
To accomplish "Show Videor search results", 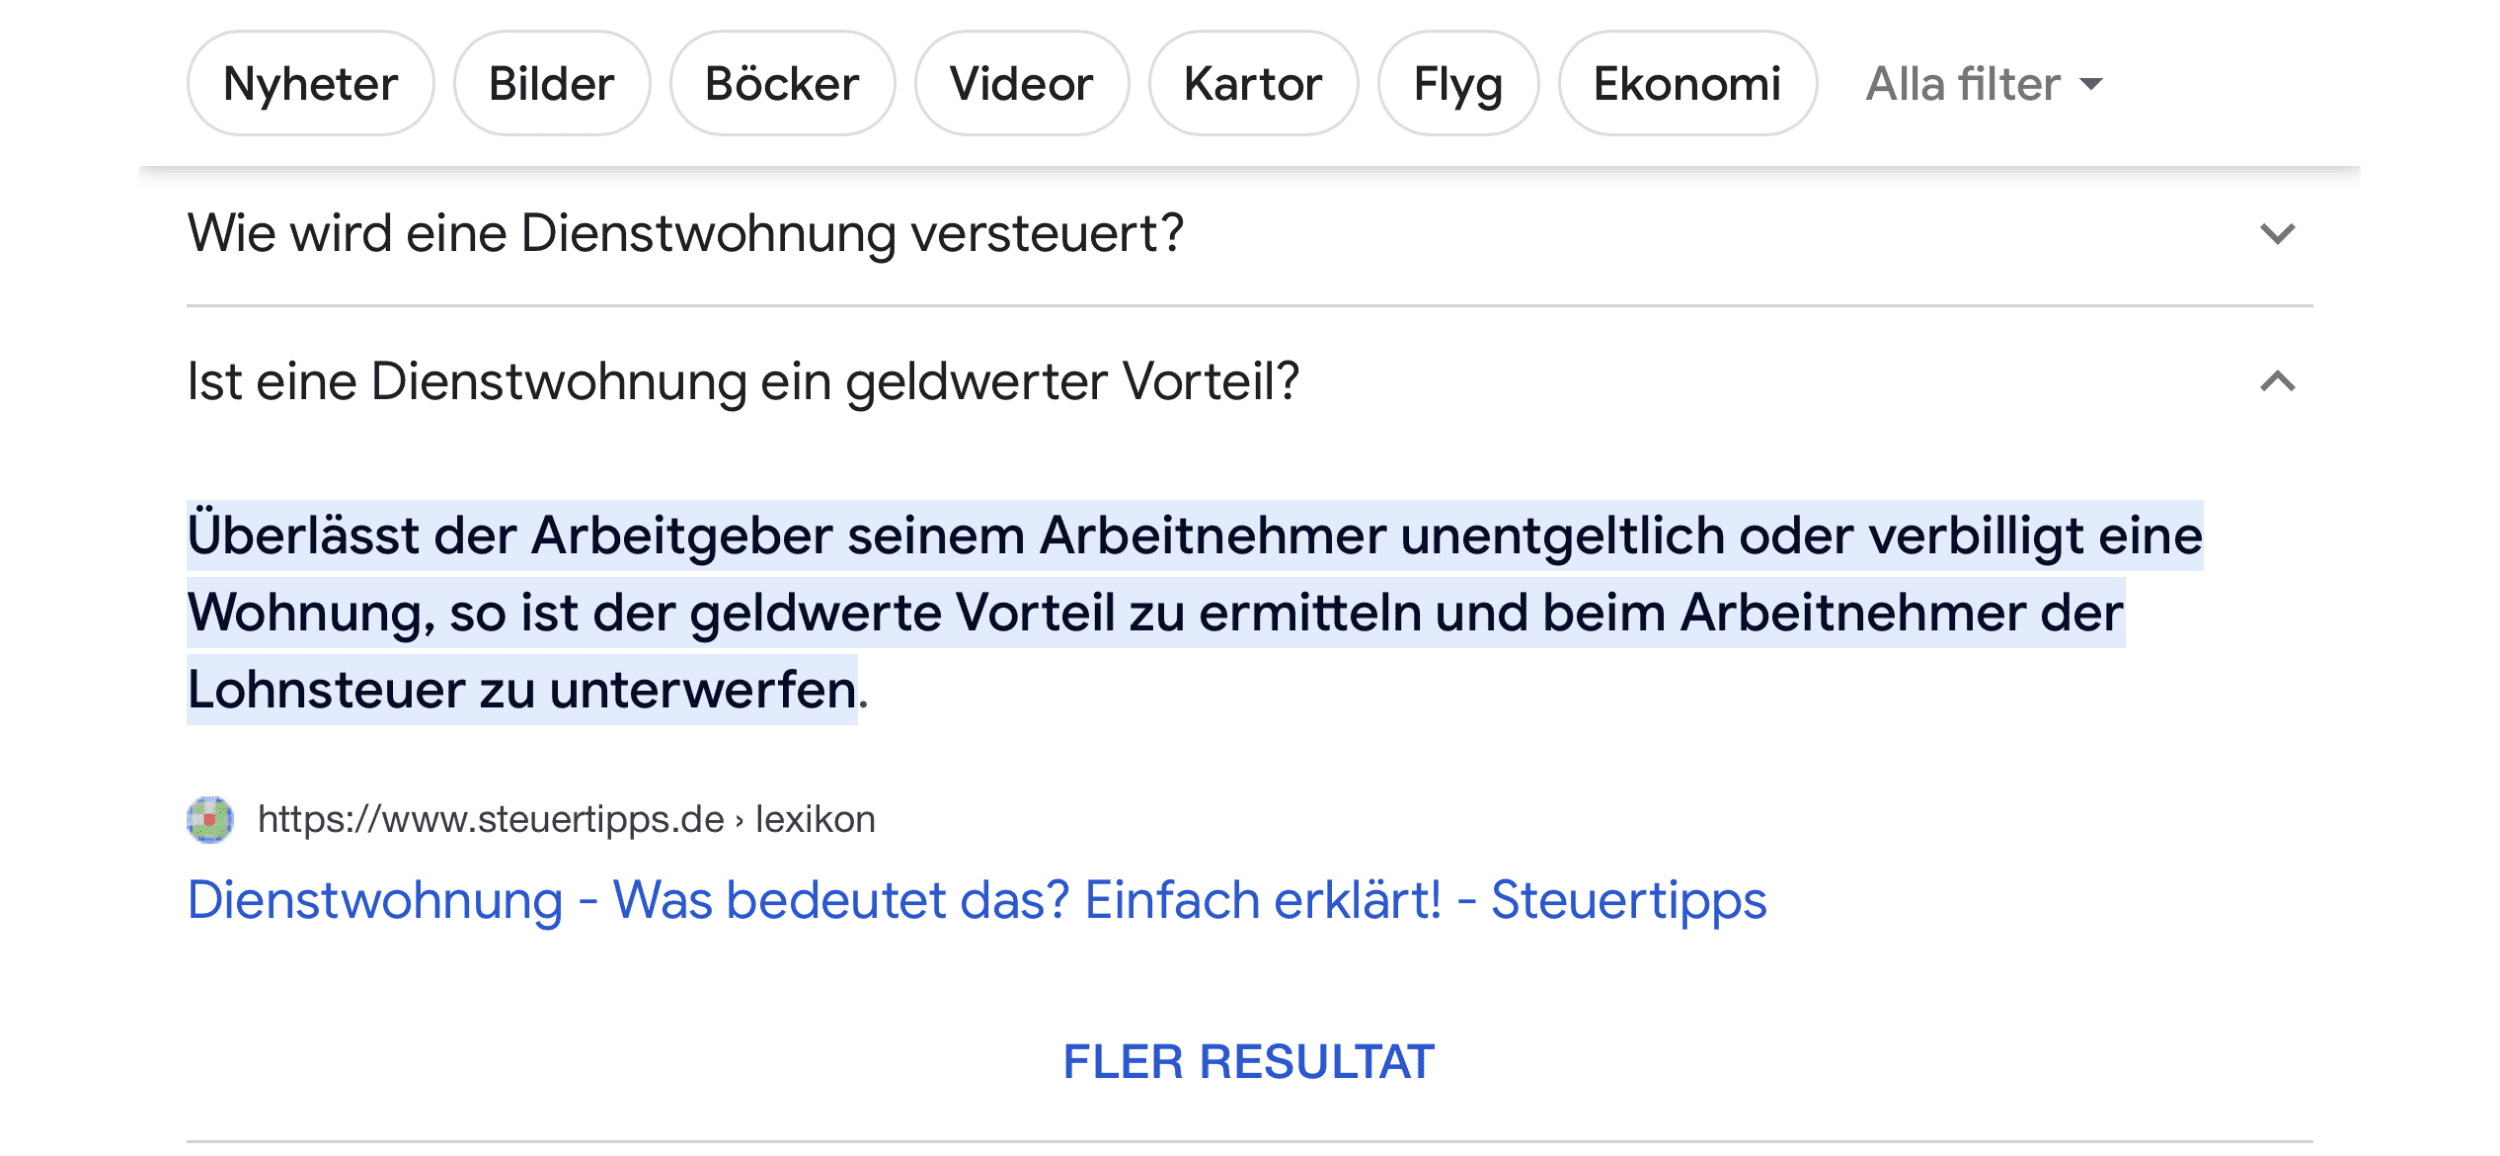I will pos(1021,84).
